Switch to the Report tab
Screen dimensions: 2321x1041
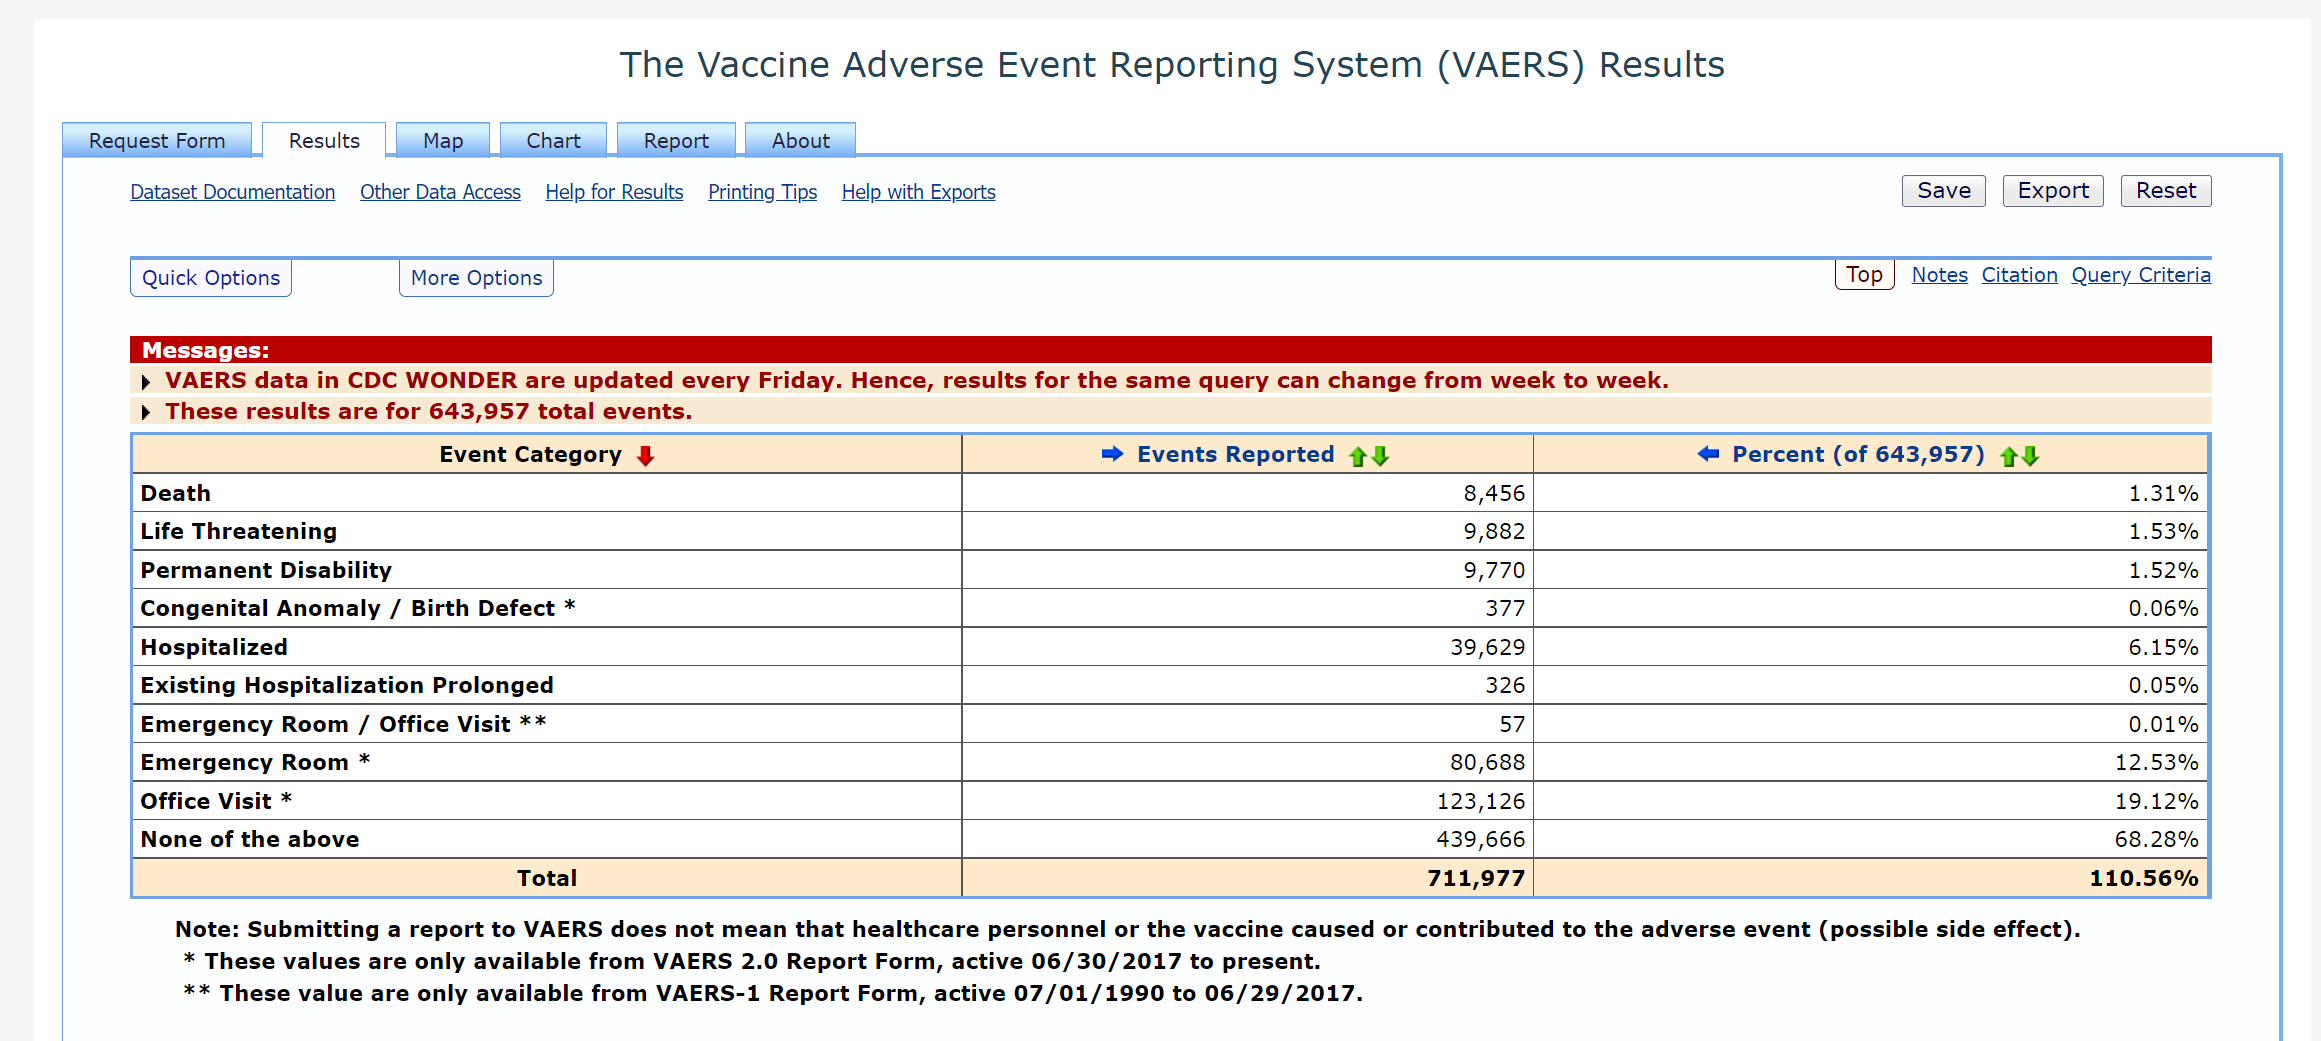click(676, 140)
